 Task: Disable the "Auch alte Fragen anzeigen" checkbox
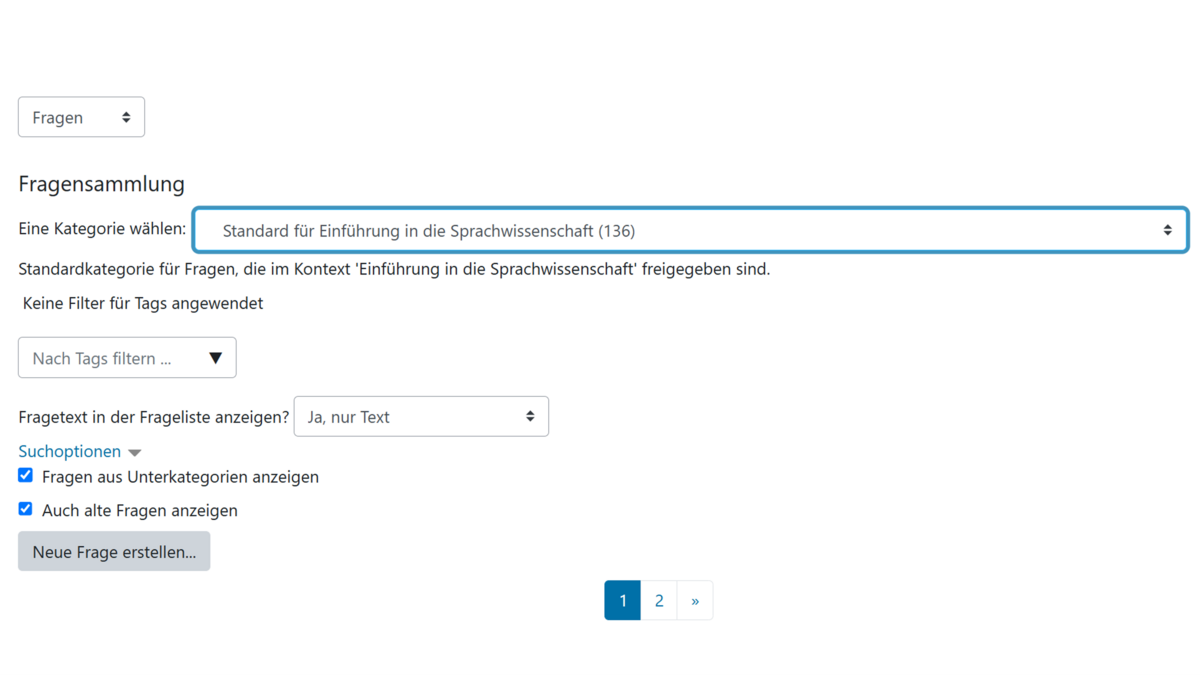(26, 508)
